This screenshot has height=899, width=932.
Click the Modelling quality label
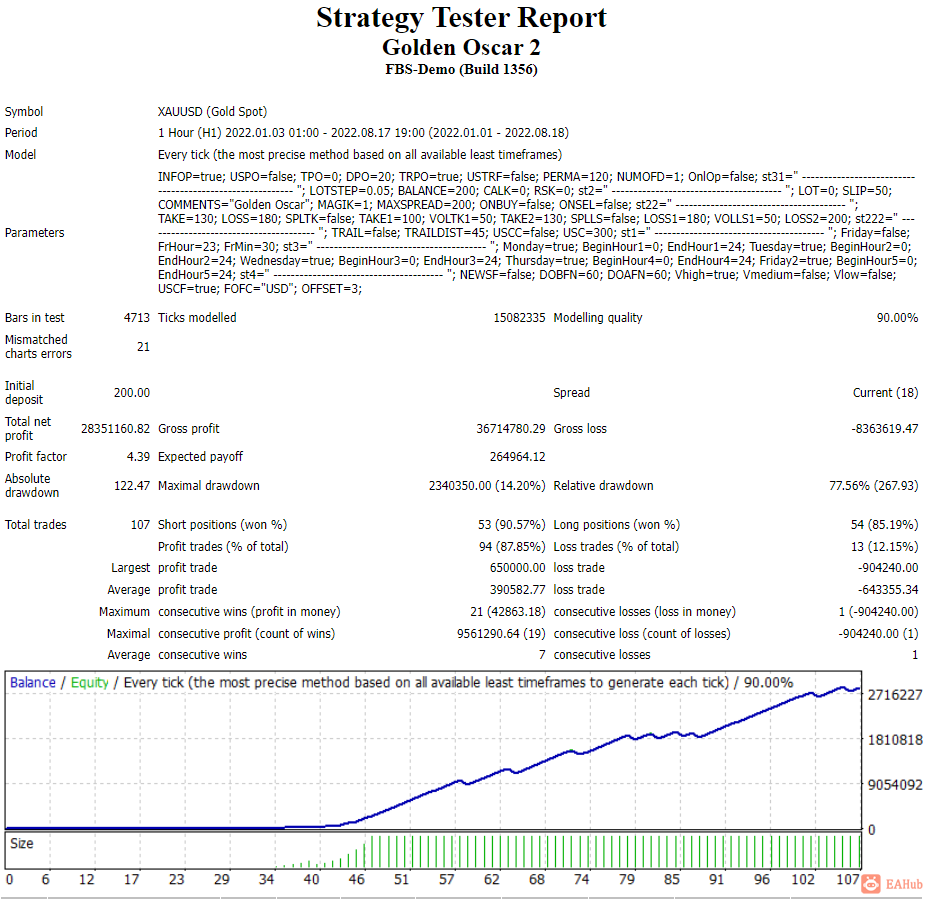click(598, 318)
